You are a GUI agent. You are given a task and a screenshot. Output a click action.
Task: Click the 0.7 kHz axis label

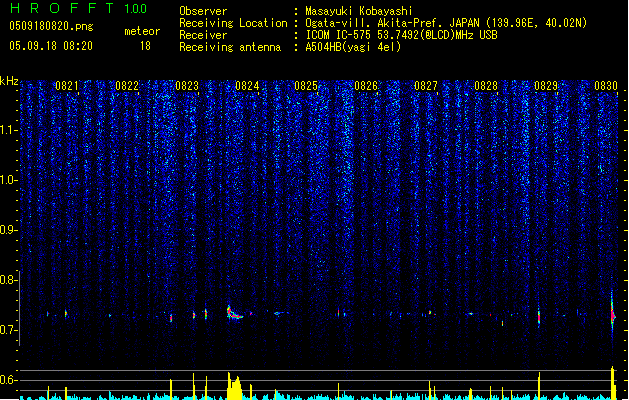pos(9,330)
